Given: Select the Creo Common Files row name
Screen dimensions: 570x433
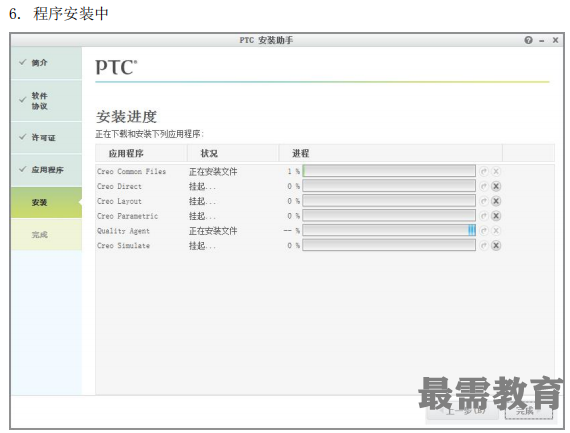Looking at the screenshot, I should pos(132,171).
